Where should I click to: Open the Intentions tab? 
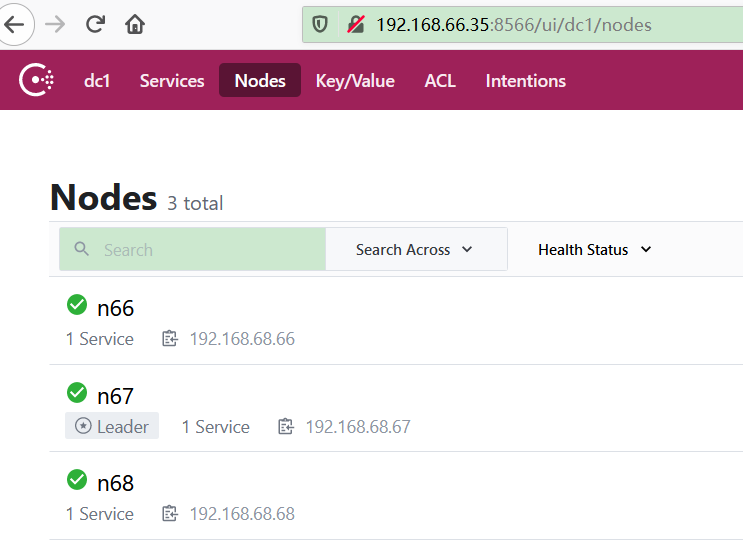point(525,81)
